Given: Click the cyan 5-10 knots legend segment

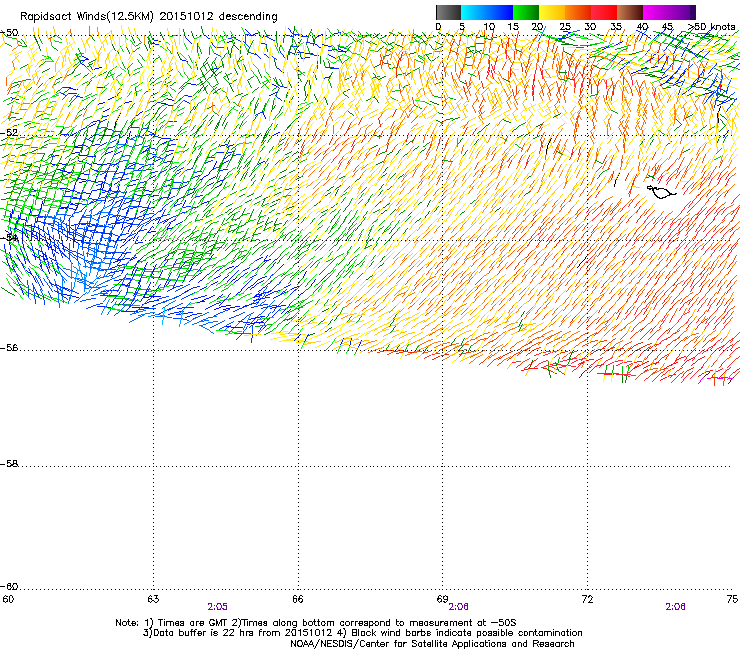Looking at the screenshot, I should click(x=474, y=12).
